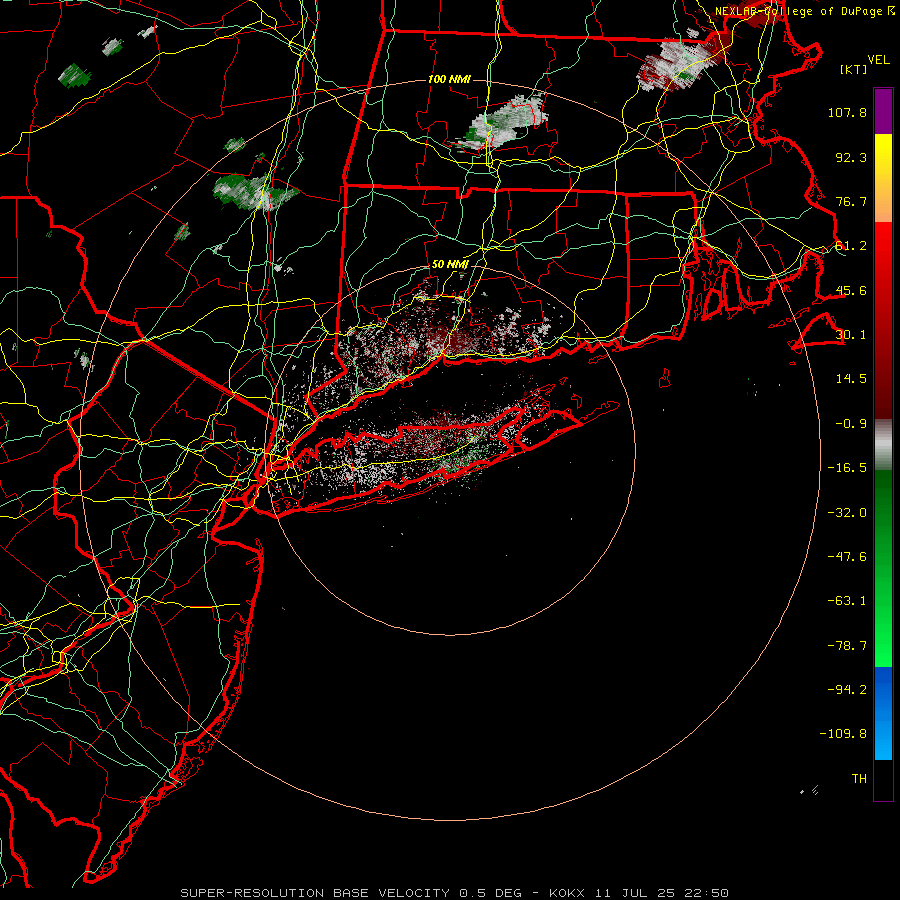
Task: Click the [KT] units label
Action: click(x=854, y=69)
